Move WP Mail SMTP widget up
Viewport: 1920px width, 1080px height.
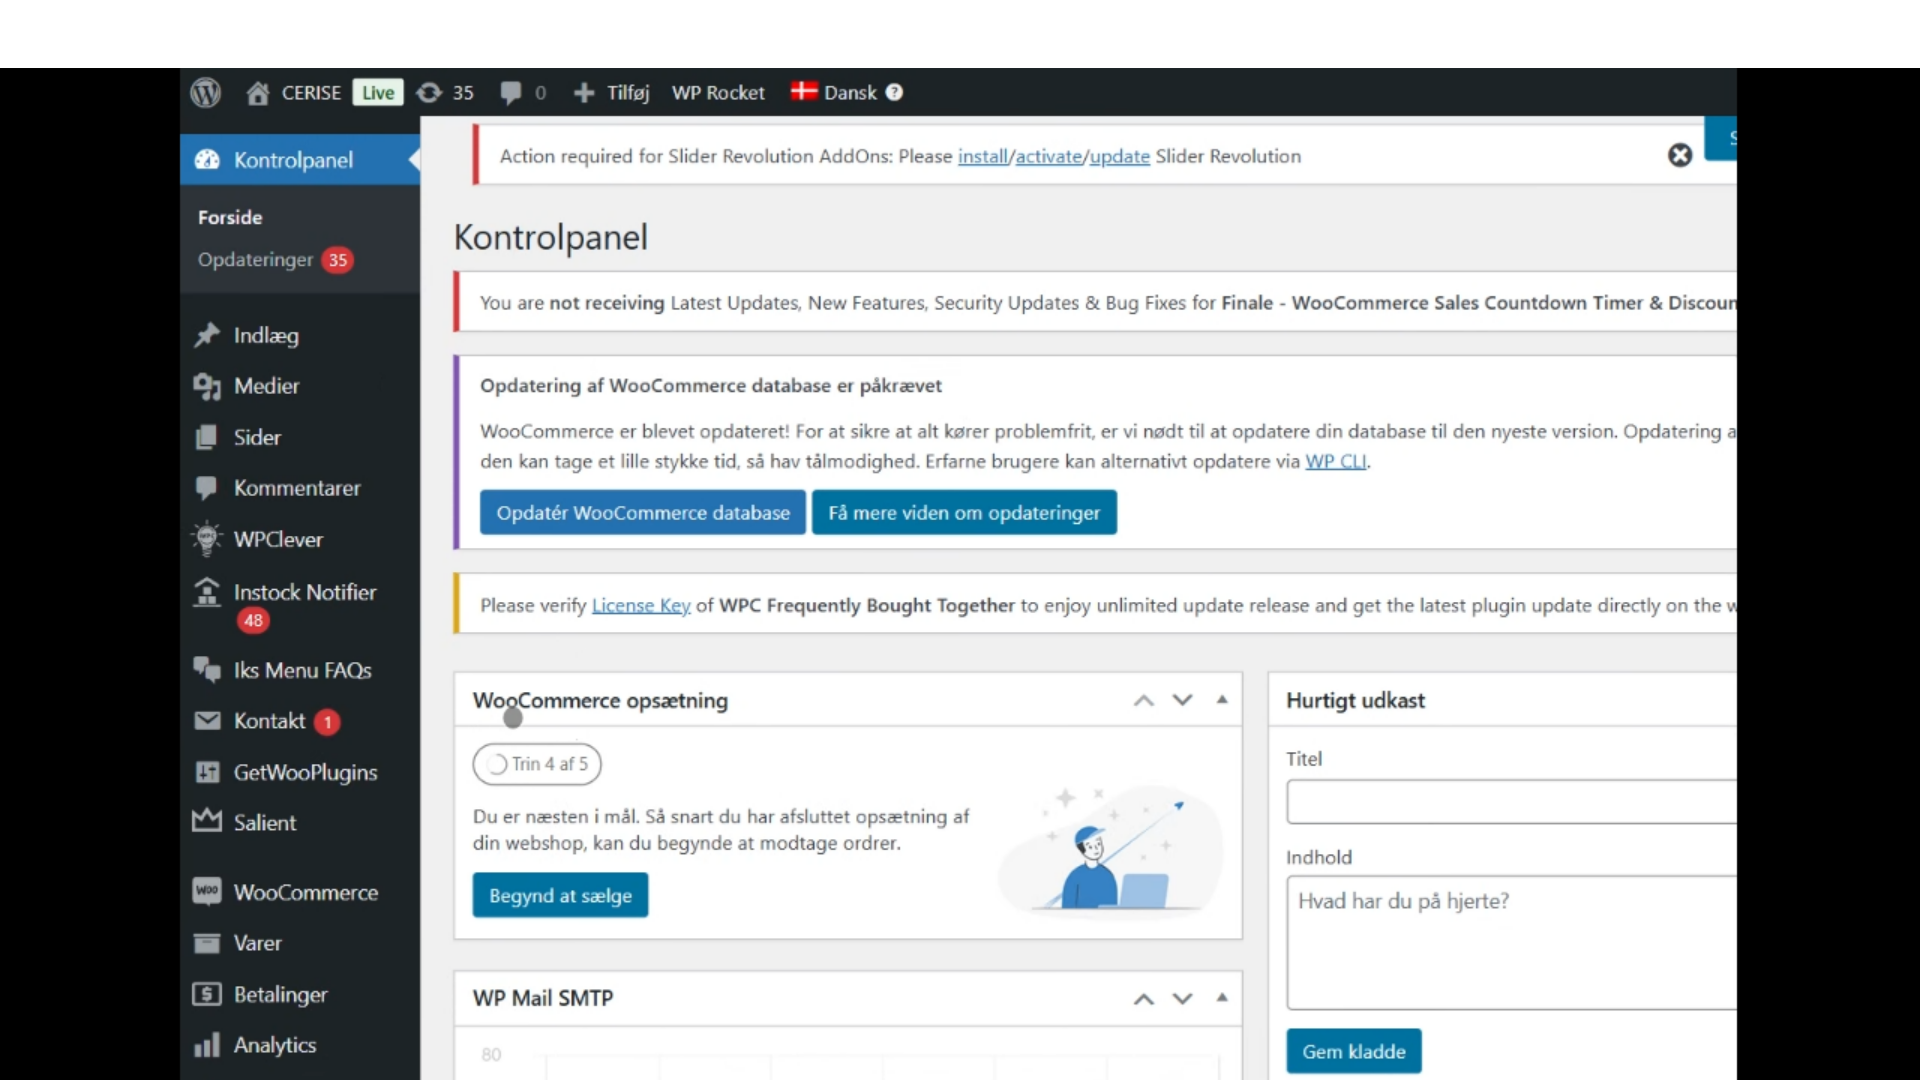coord(1144,999)
